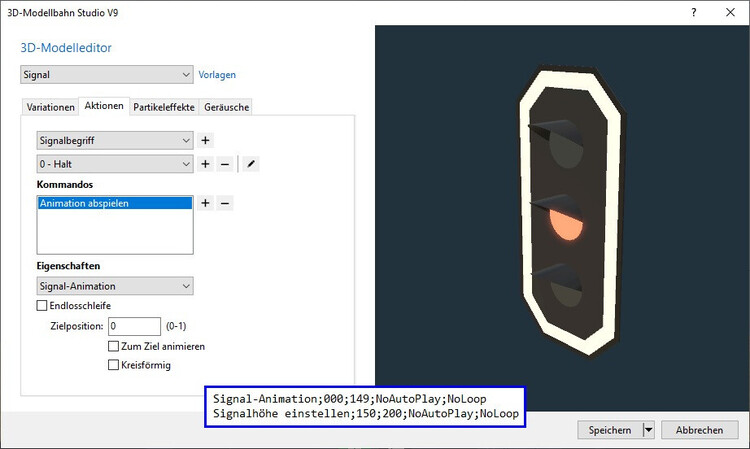Add a new state next to 0 - Halt

[x=205, y=164]
